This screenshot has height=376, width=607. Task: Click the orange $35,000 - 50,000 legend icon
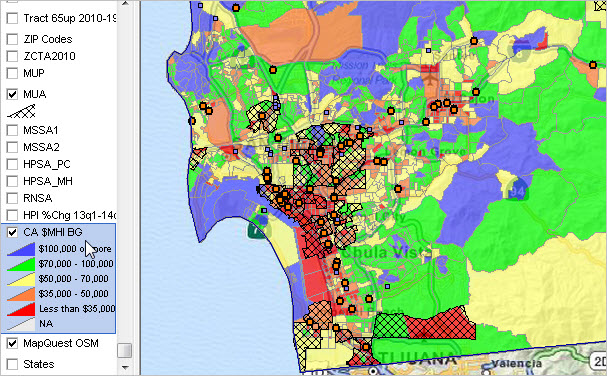[x=21, y=294]
